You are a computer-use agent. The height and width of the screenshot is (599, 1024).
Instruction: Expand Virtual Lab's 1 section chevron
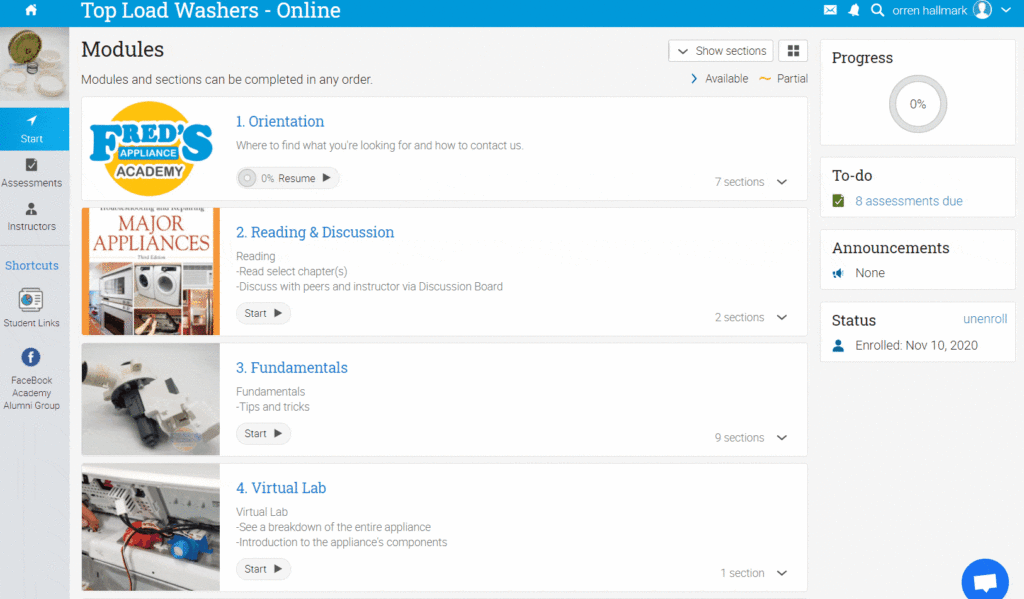pyautogui.click(x=782, y=573)
